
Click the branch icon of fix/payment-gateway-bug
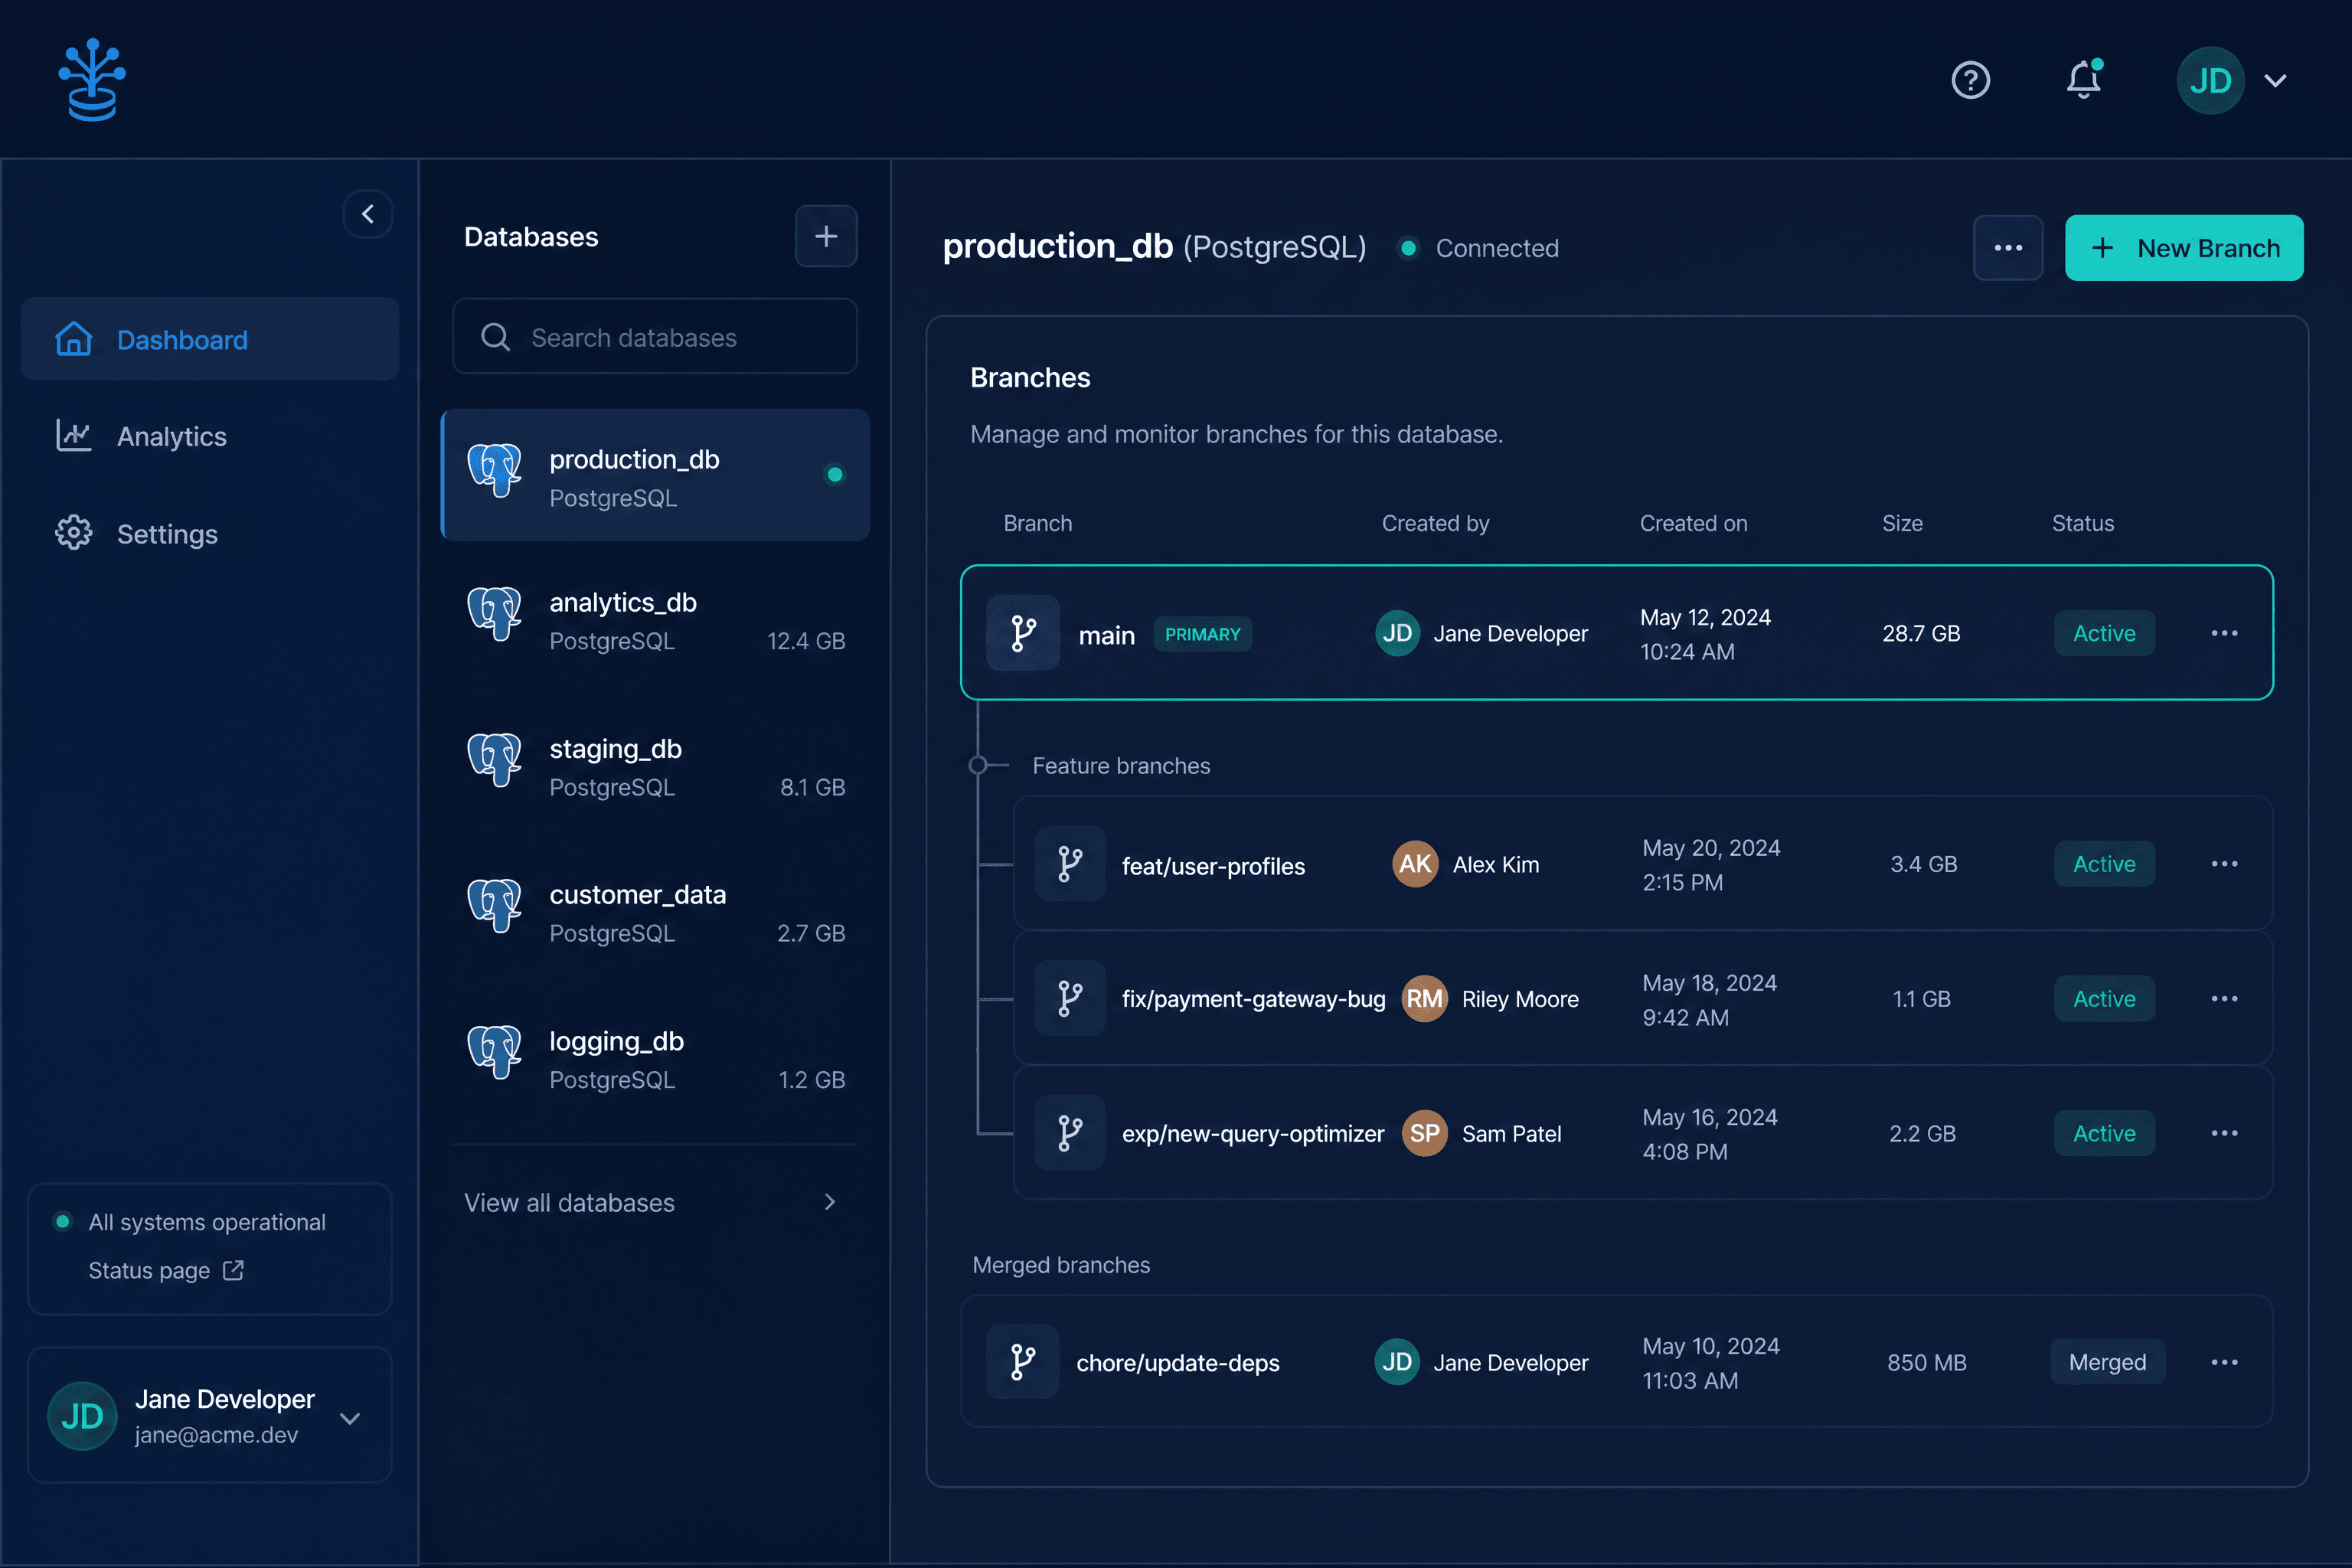pos(1070,998)
